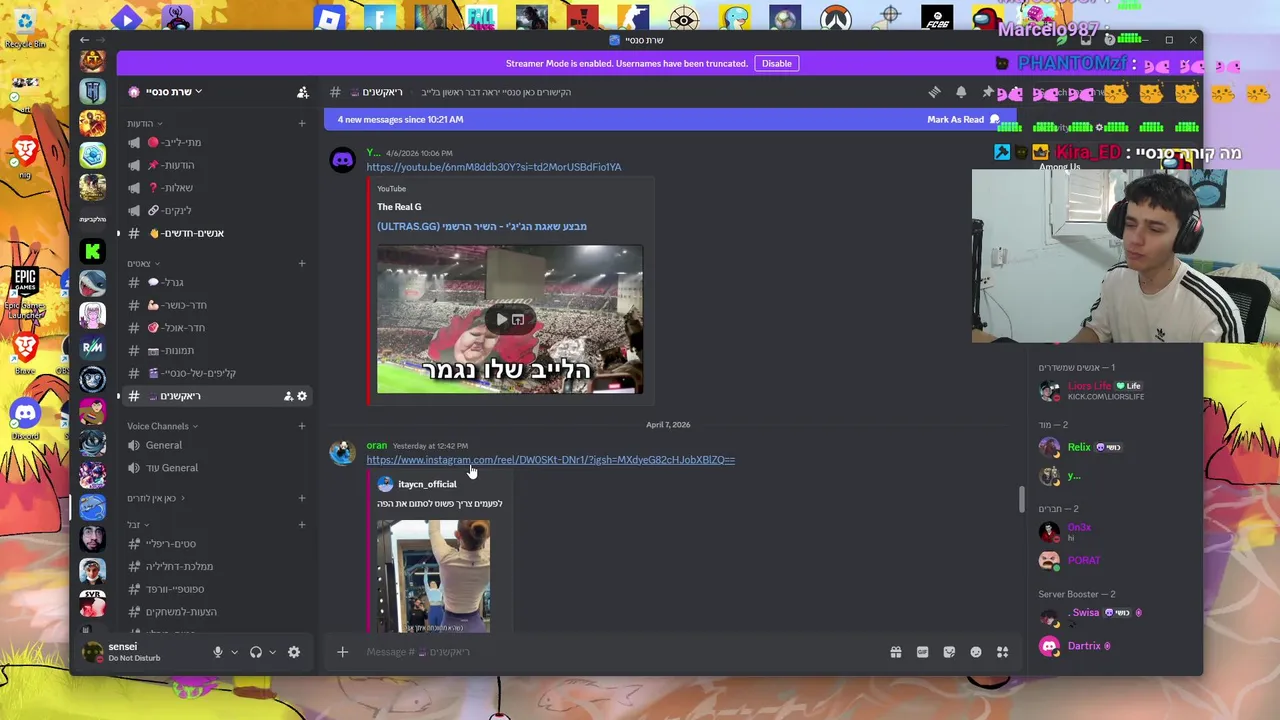Open the output device dropdown next to headphones
1280x720 pixels.
point(272,652)
